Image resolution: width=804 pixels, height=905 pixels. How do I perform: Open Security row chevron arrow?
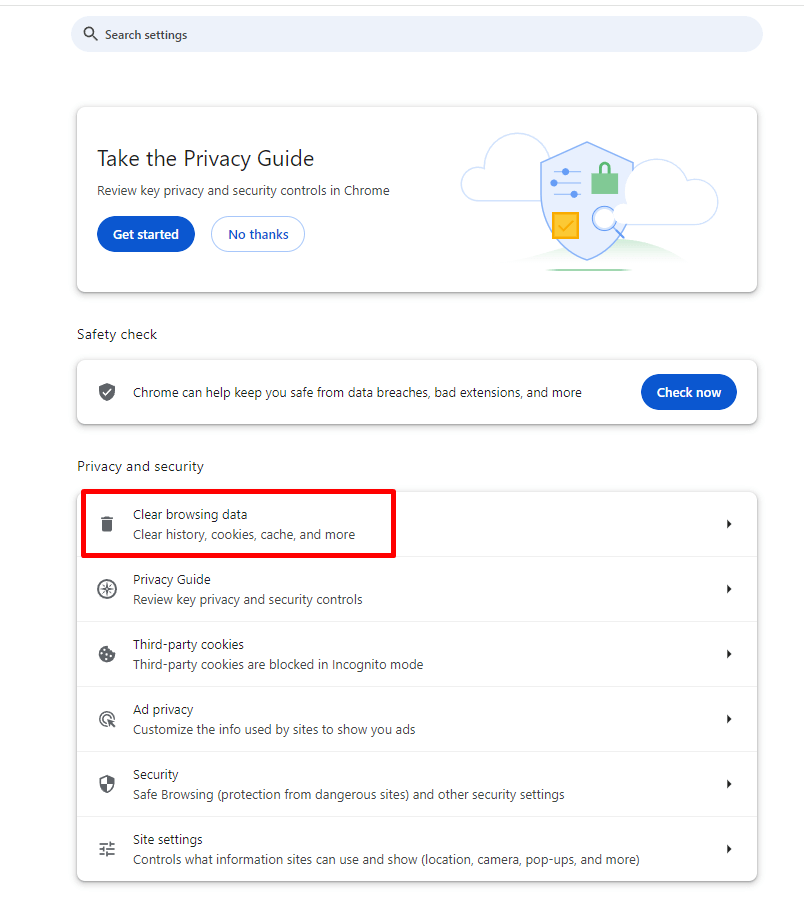(729, 784)
